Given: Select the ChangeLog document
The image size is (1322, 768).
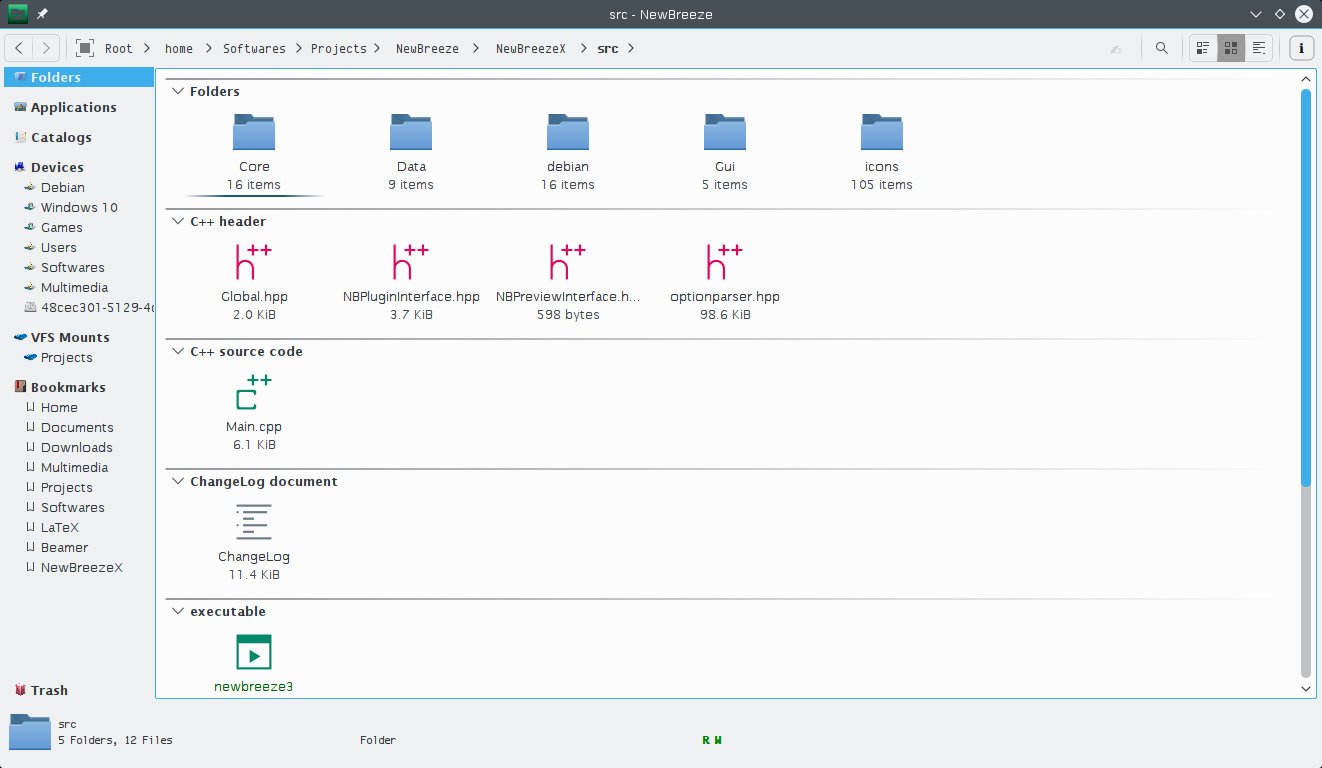Looking at the screenshot, I should [254, 541].
